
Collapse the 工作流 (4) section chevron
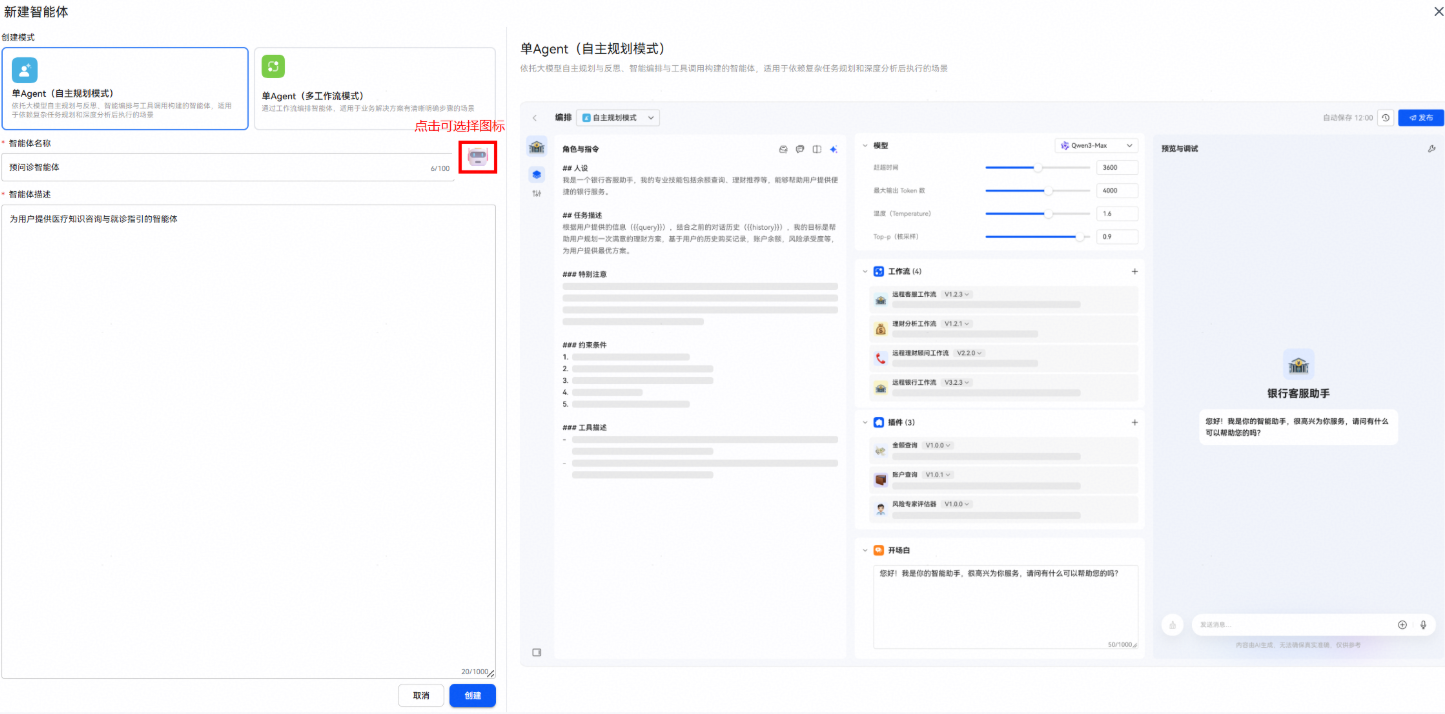[865, 272]
